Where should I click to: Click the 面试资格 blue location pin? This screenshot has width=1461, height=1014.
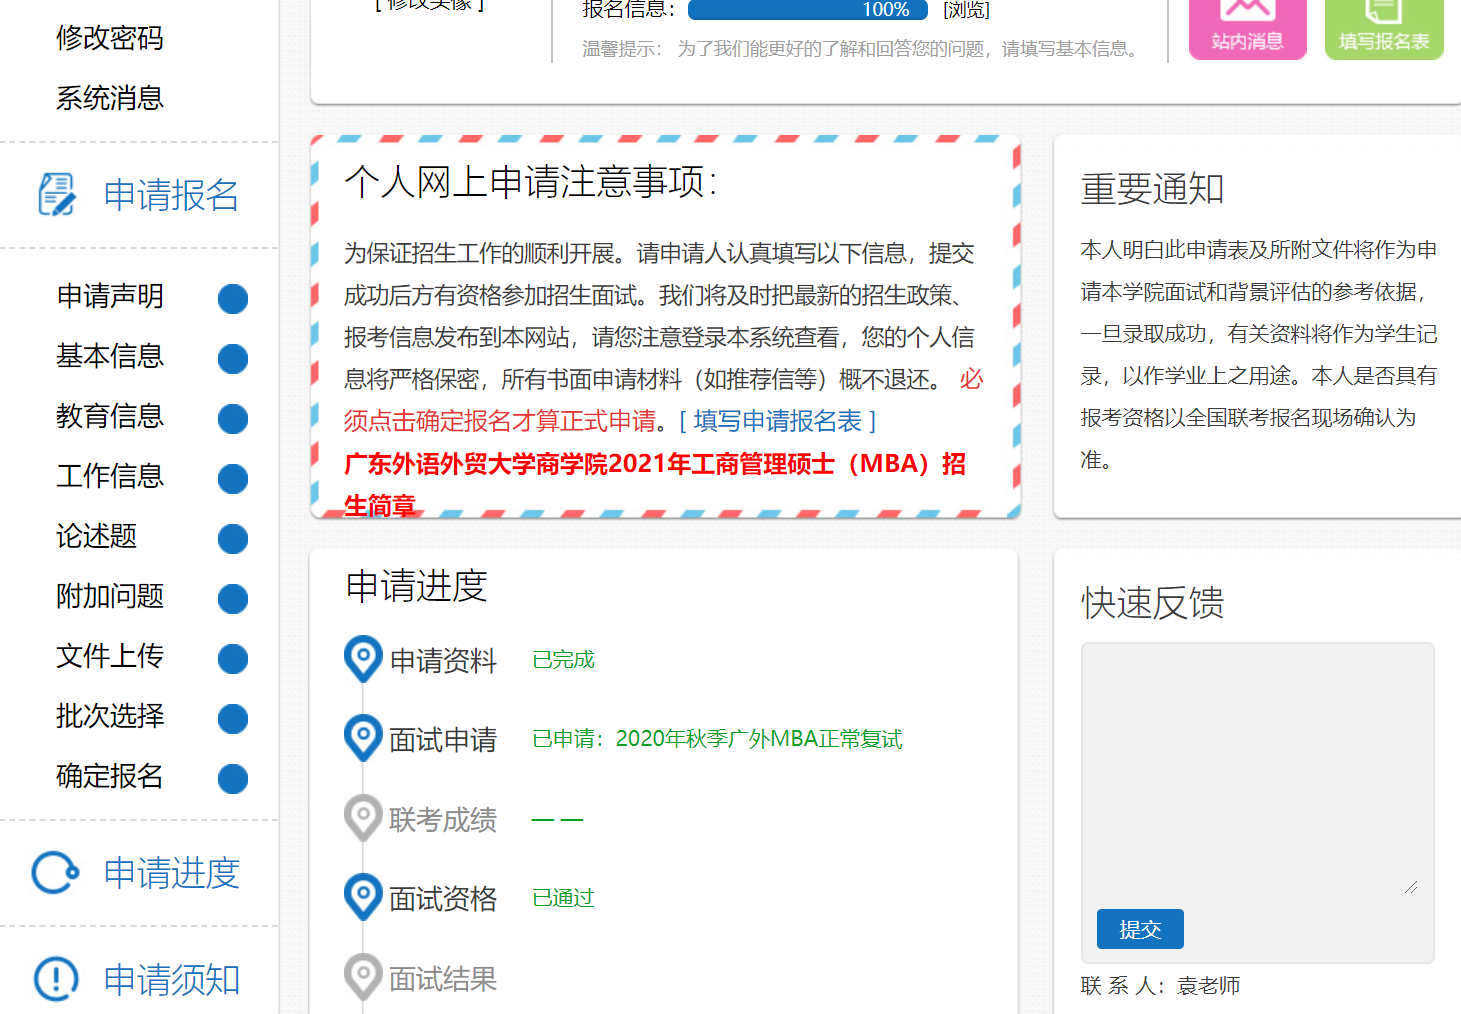pyautogui.click(x=363, y=896)
